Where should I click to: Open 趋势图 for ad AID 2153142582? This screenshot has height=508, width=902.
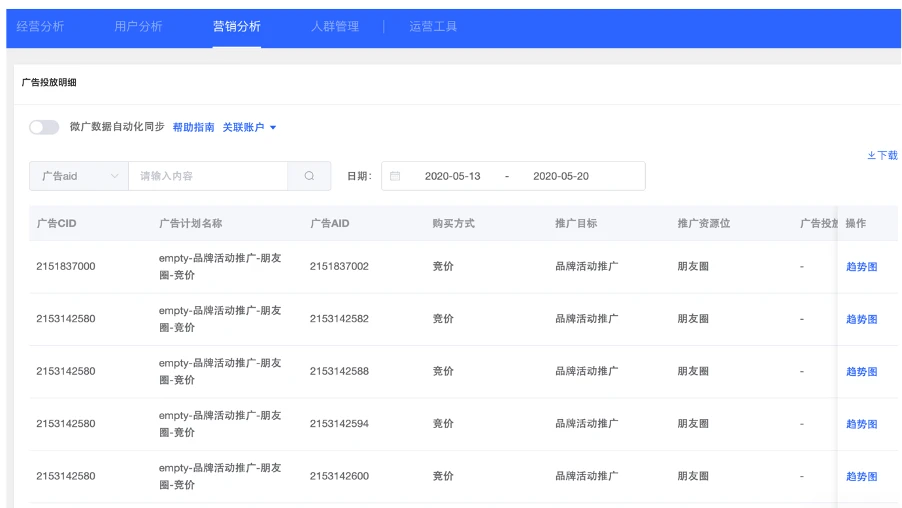point(861,319)
